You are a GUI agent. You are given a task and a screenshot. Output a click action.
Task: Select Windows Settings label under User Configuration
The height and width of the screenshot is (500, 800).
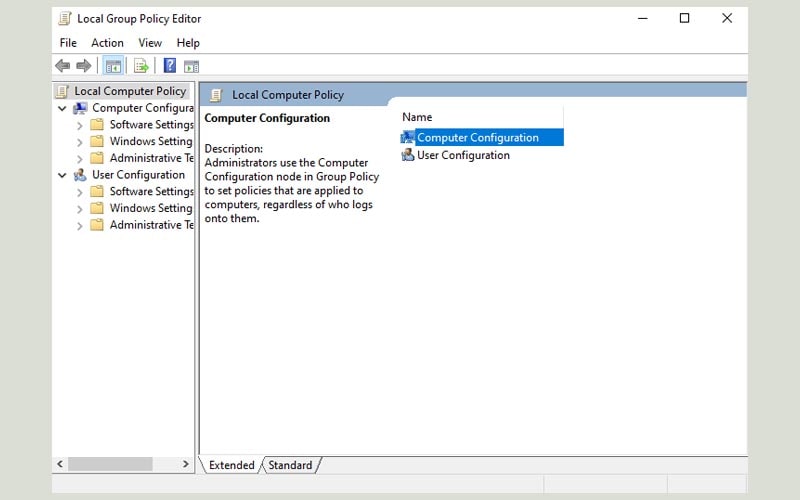click(151, 208)
